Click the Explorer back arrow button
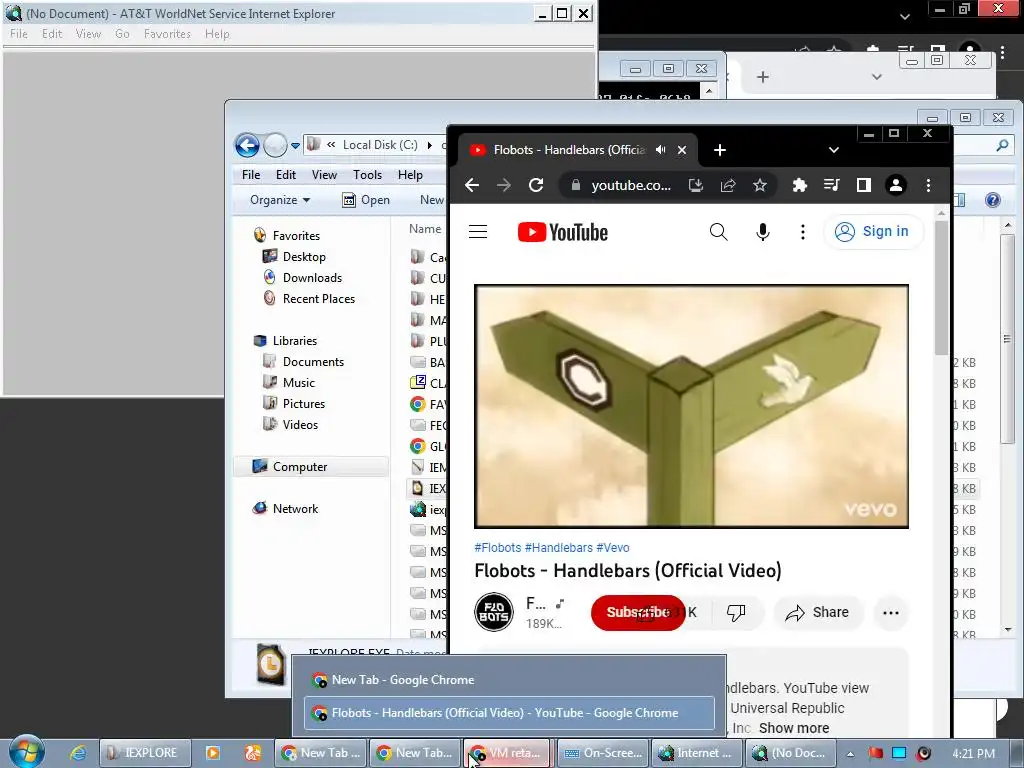Screen dimensions: 1024x768 coord(247,145)
